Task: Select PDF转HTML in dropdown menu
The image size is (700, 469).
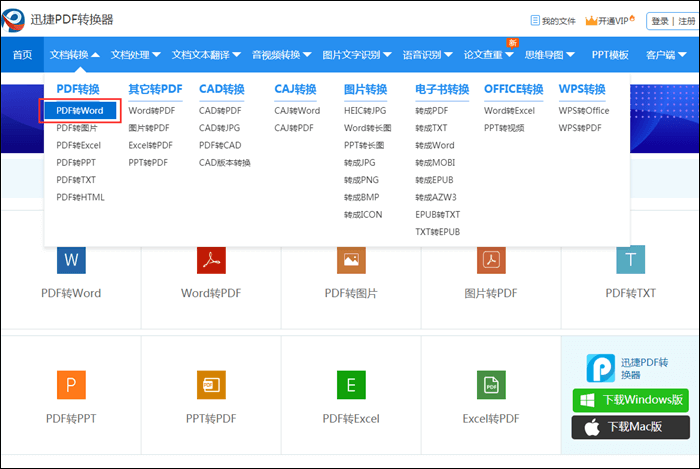Action: [80, 197]
